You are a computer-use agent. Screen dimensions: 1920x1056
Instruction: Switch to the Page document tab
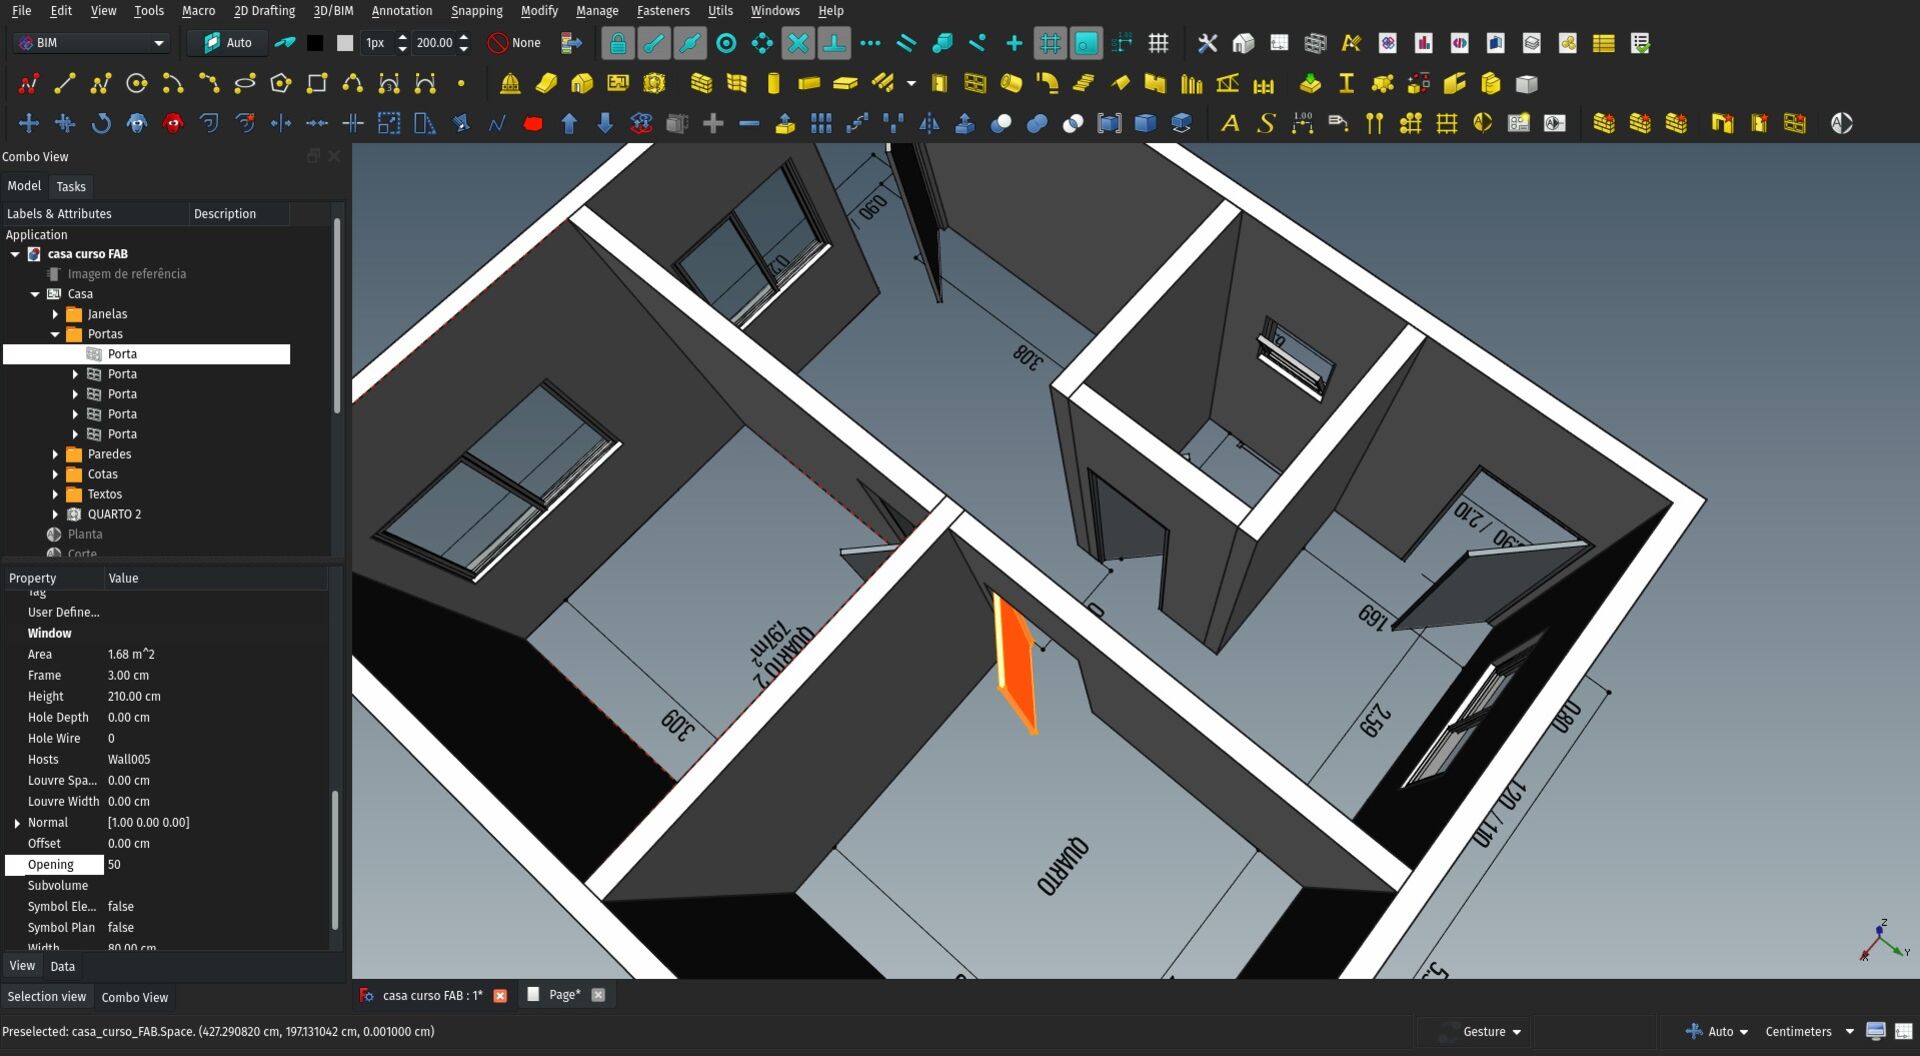click(566, 995)
